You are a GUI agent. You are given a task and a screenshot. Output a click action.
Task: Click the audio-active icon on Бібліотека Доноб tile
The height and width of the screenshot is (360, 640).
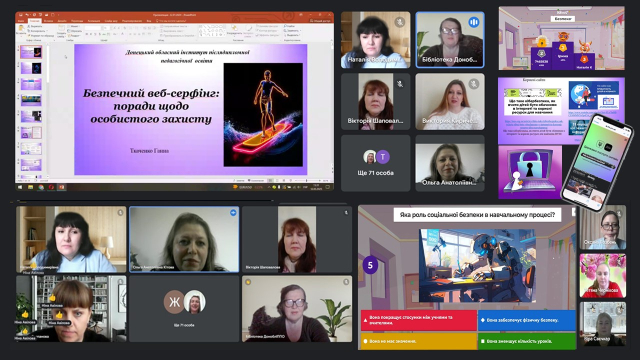[x=473, y=22]
